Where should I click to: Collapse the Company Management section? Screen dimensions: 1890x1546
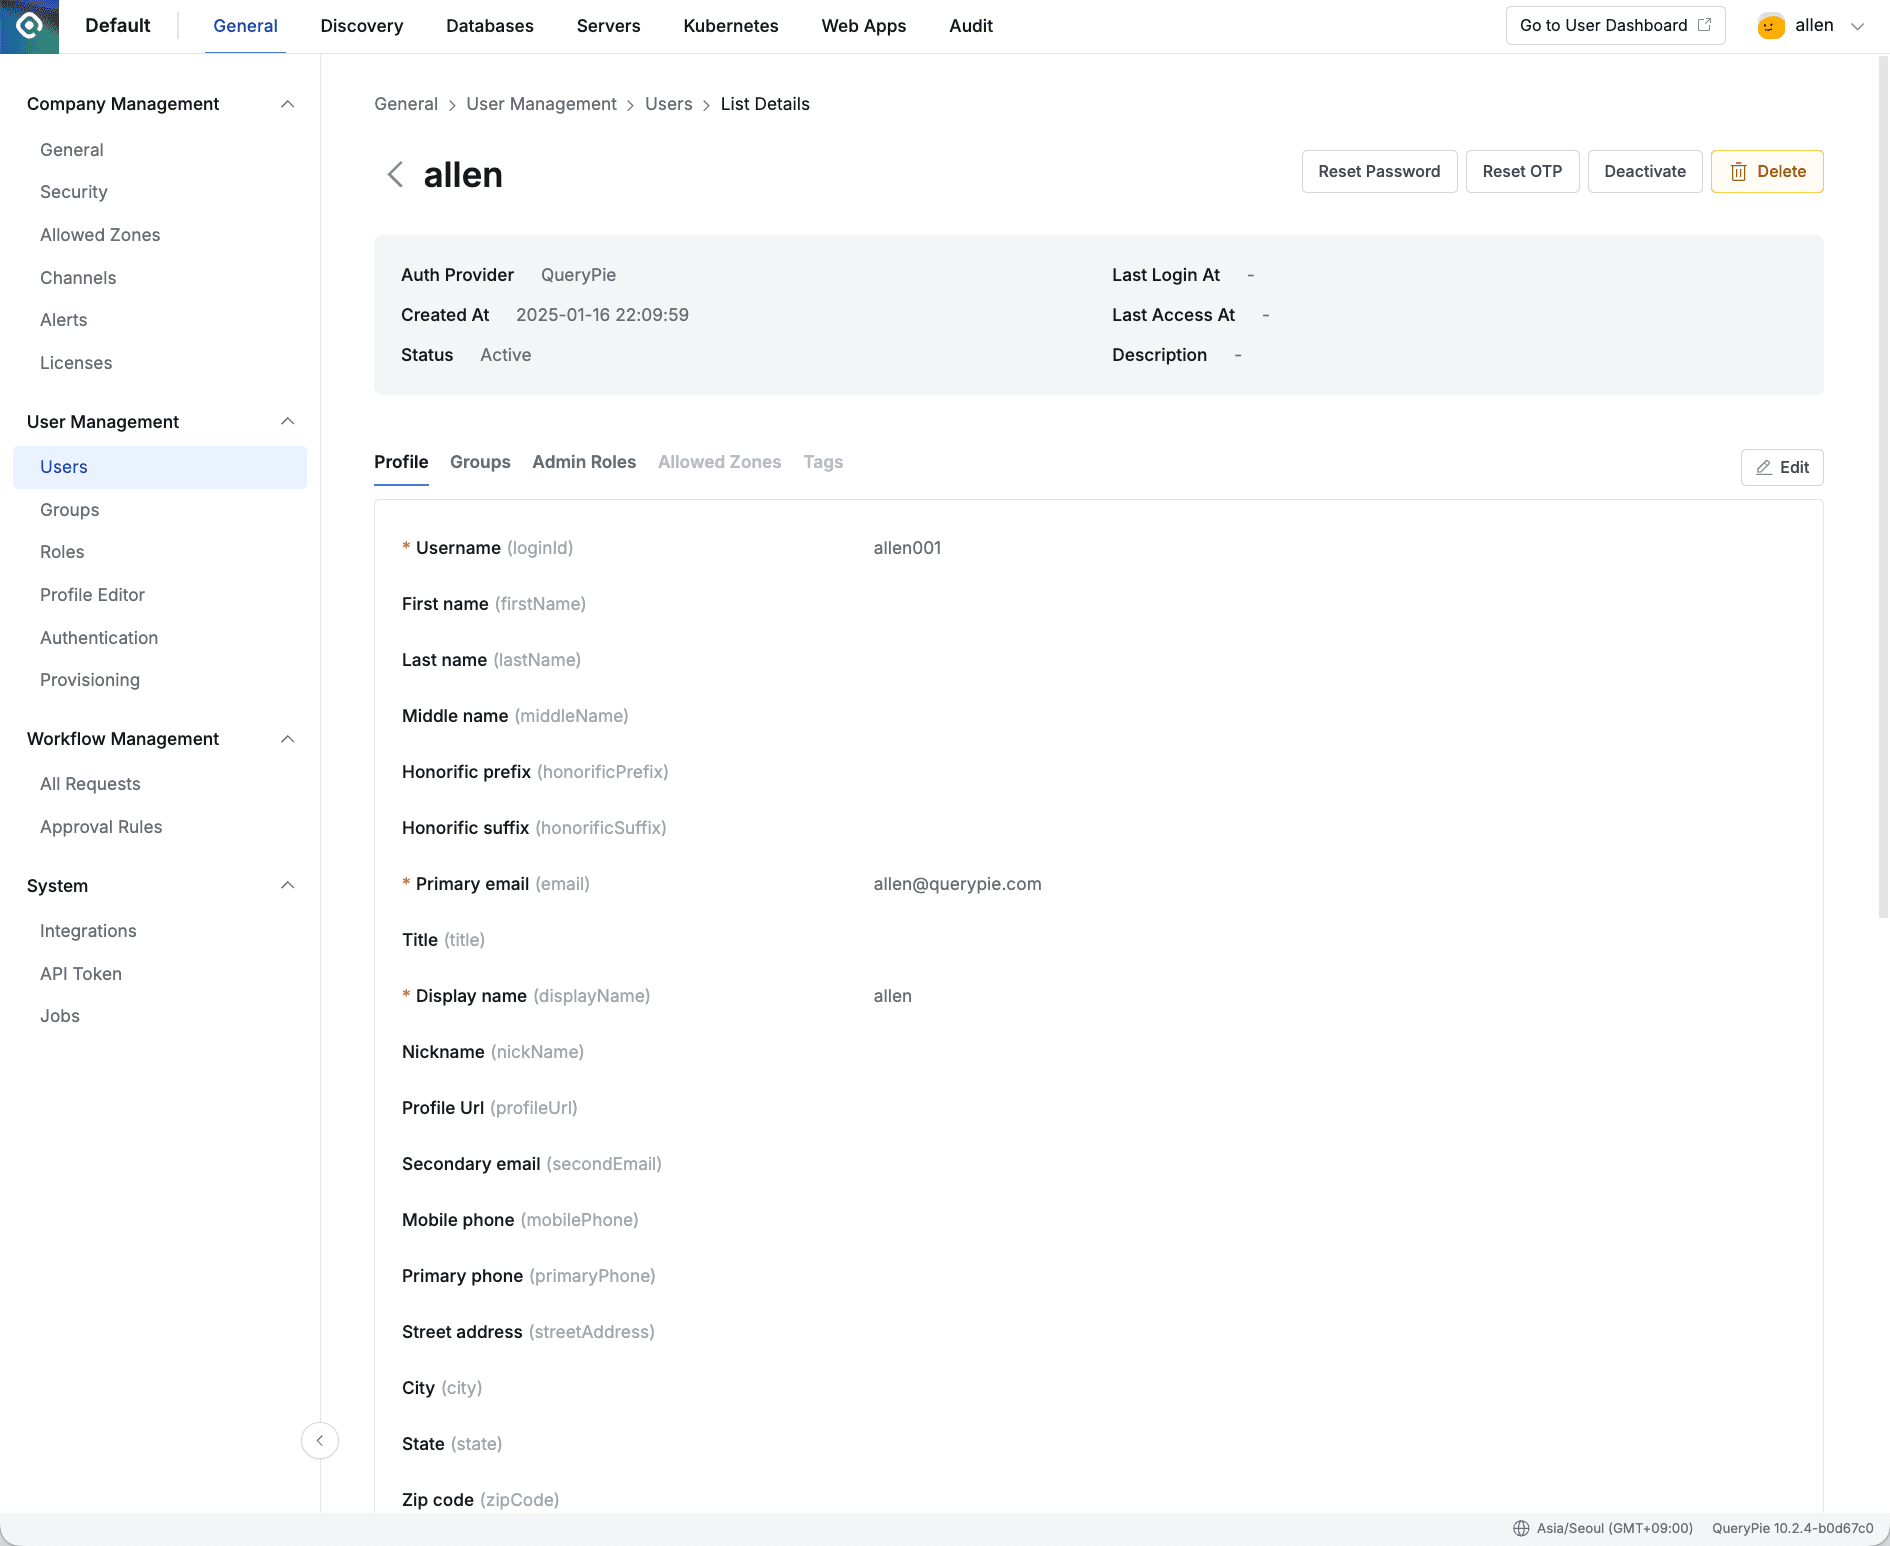click(288, 103)
